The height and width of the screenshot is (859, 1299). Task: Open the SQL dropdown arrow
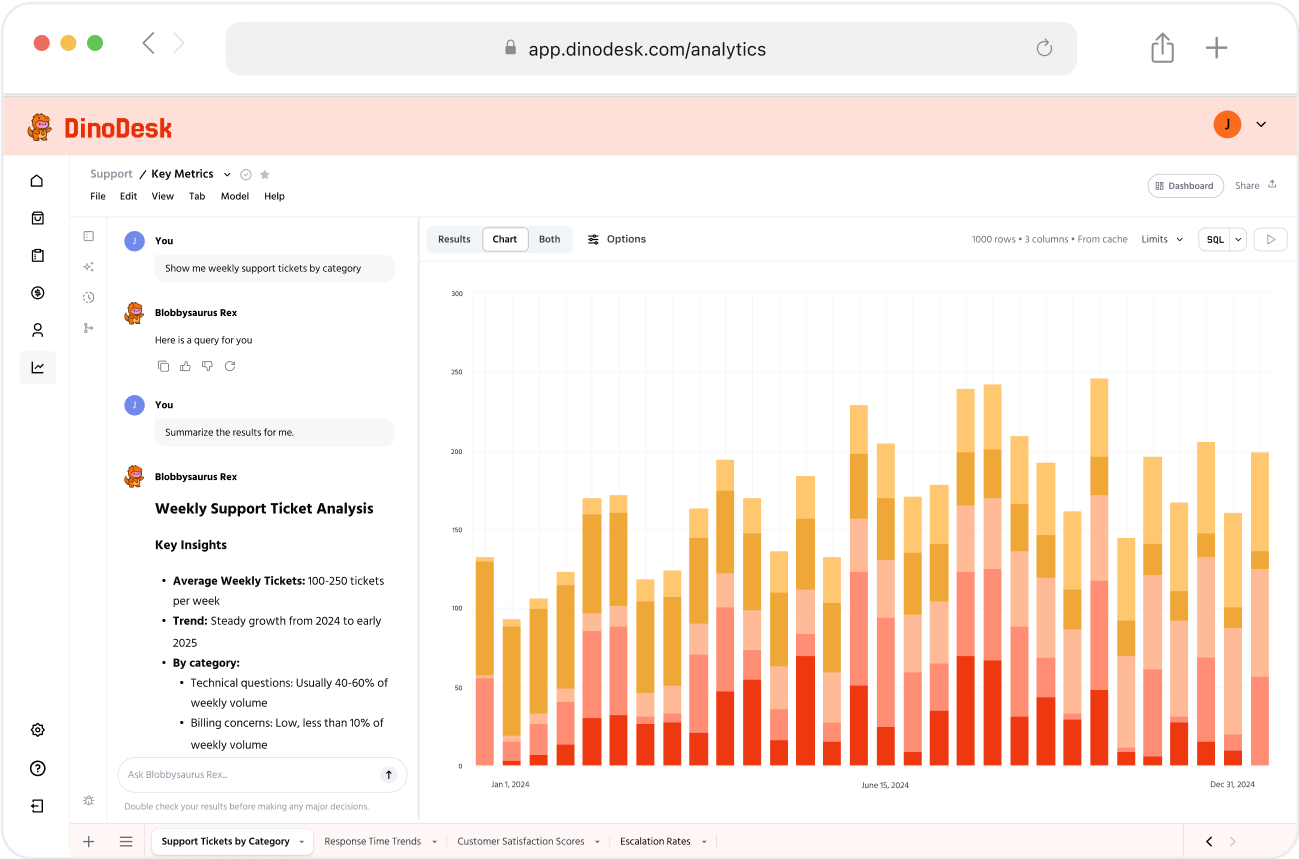coord(1238,239)
